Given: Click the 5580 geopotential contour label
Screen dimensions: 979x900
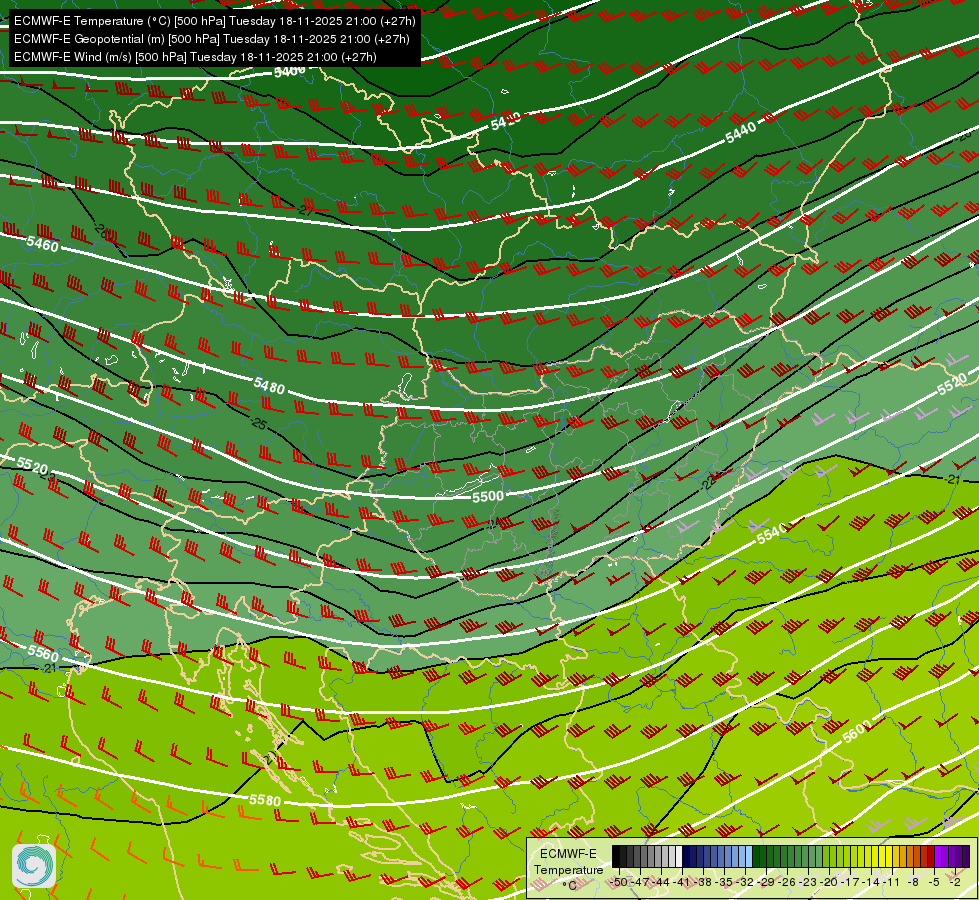Looking at the screenshot, I should (x=265, y=800).
